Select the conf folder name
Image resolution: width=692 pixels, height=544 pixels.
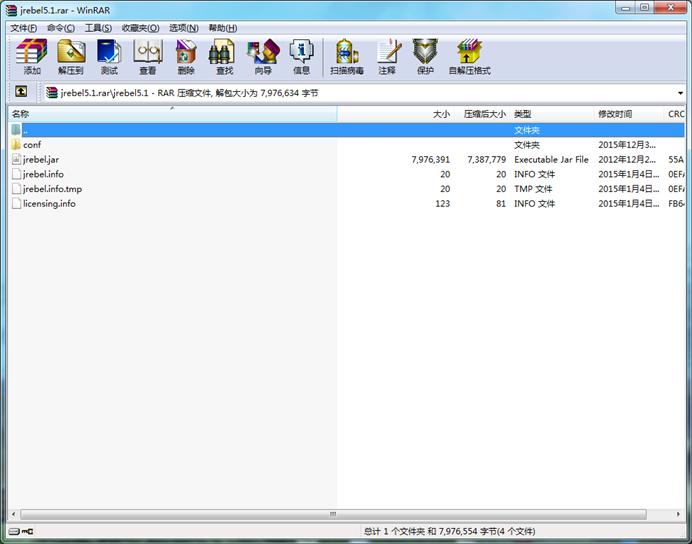(32, 145)
